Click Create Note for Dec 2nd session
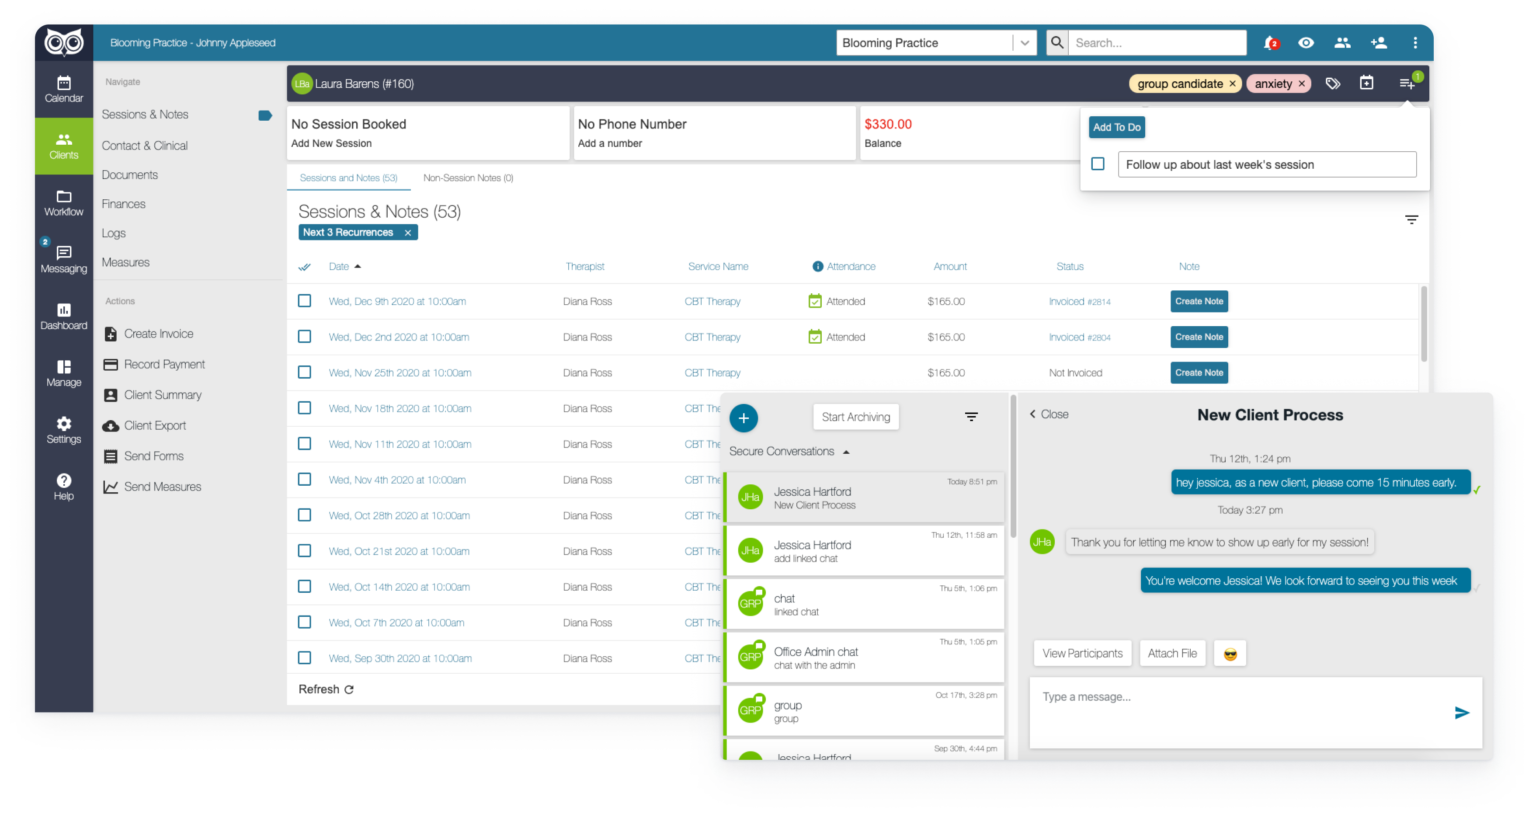 pyautogui.click(x=1199, y=337)
